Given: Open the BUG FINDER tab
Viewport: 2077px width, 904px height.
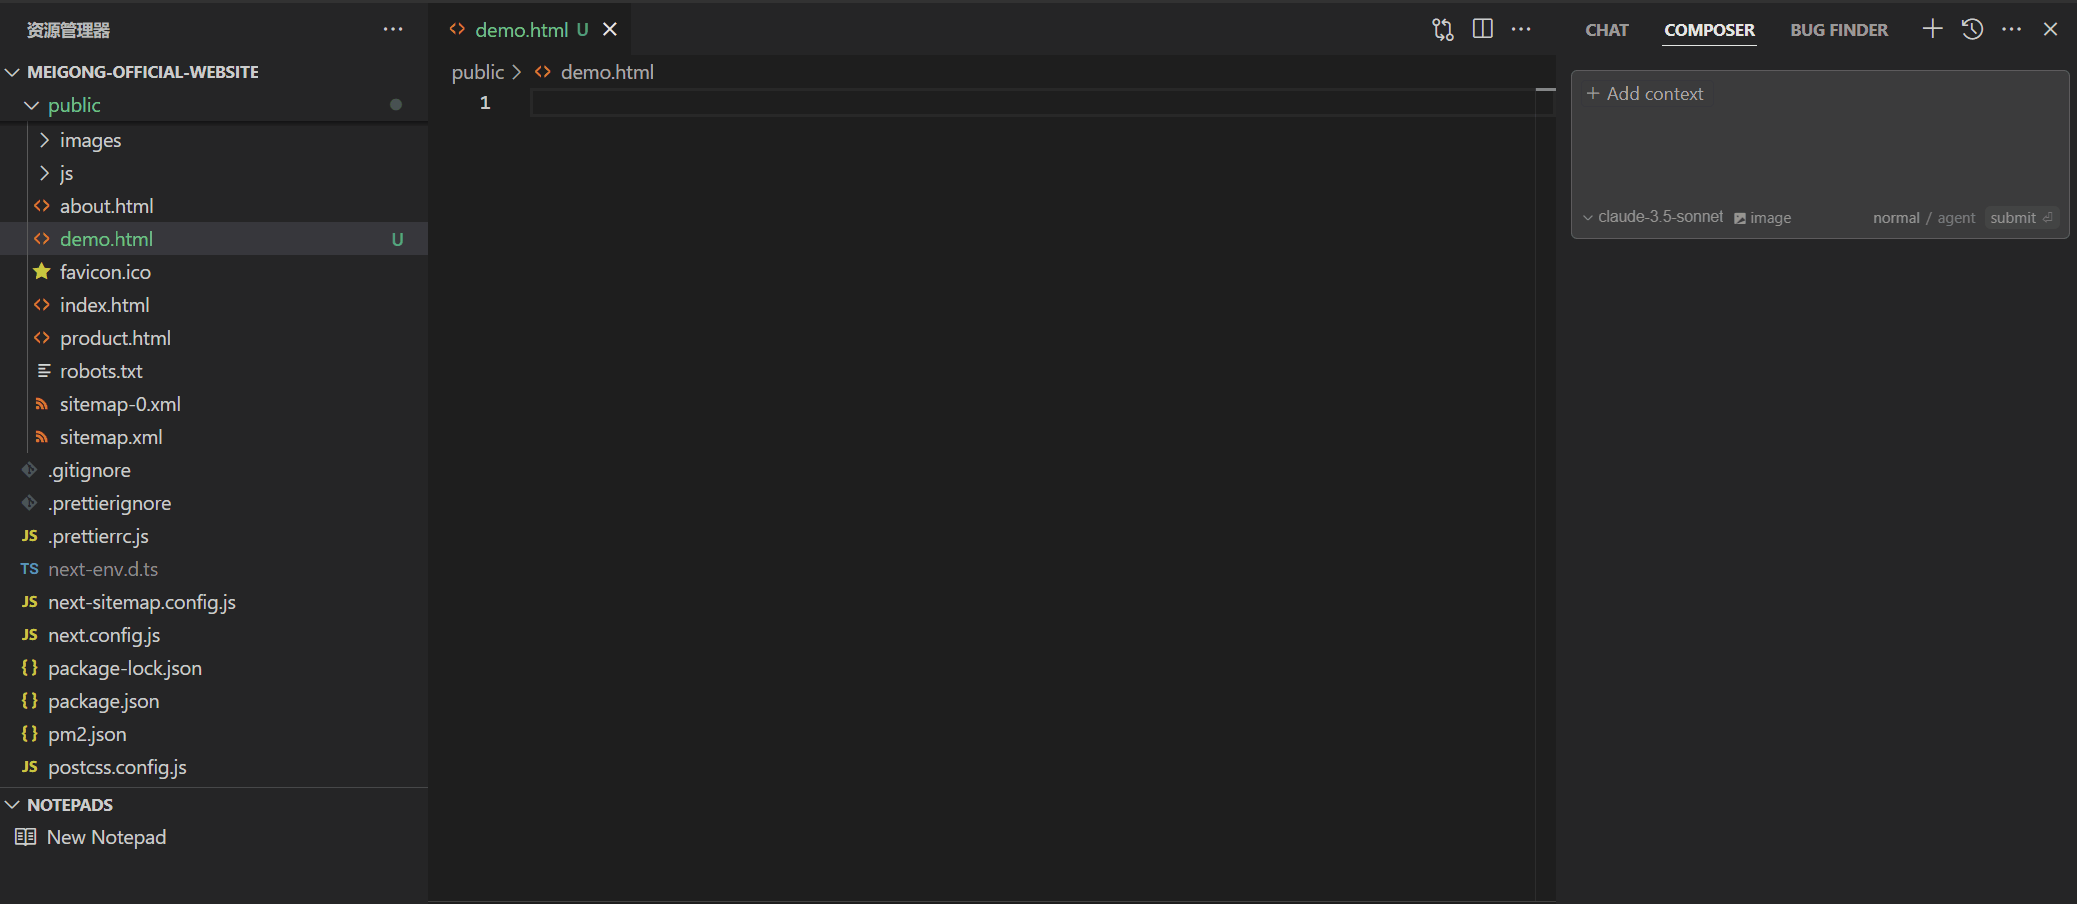Looking at the screenshot, I should [1839, 29].
